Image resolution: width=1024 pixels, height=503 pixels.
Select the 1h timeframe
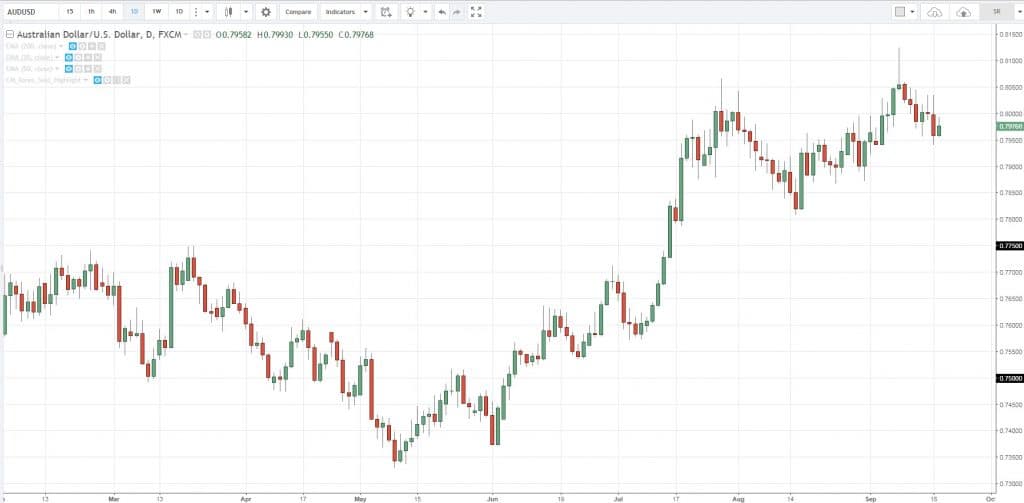(x=91, y=12)
